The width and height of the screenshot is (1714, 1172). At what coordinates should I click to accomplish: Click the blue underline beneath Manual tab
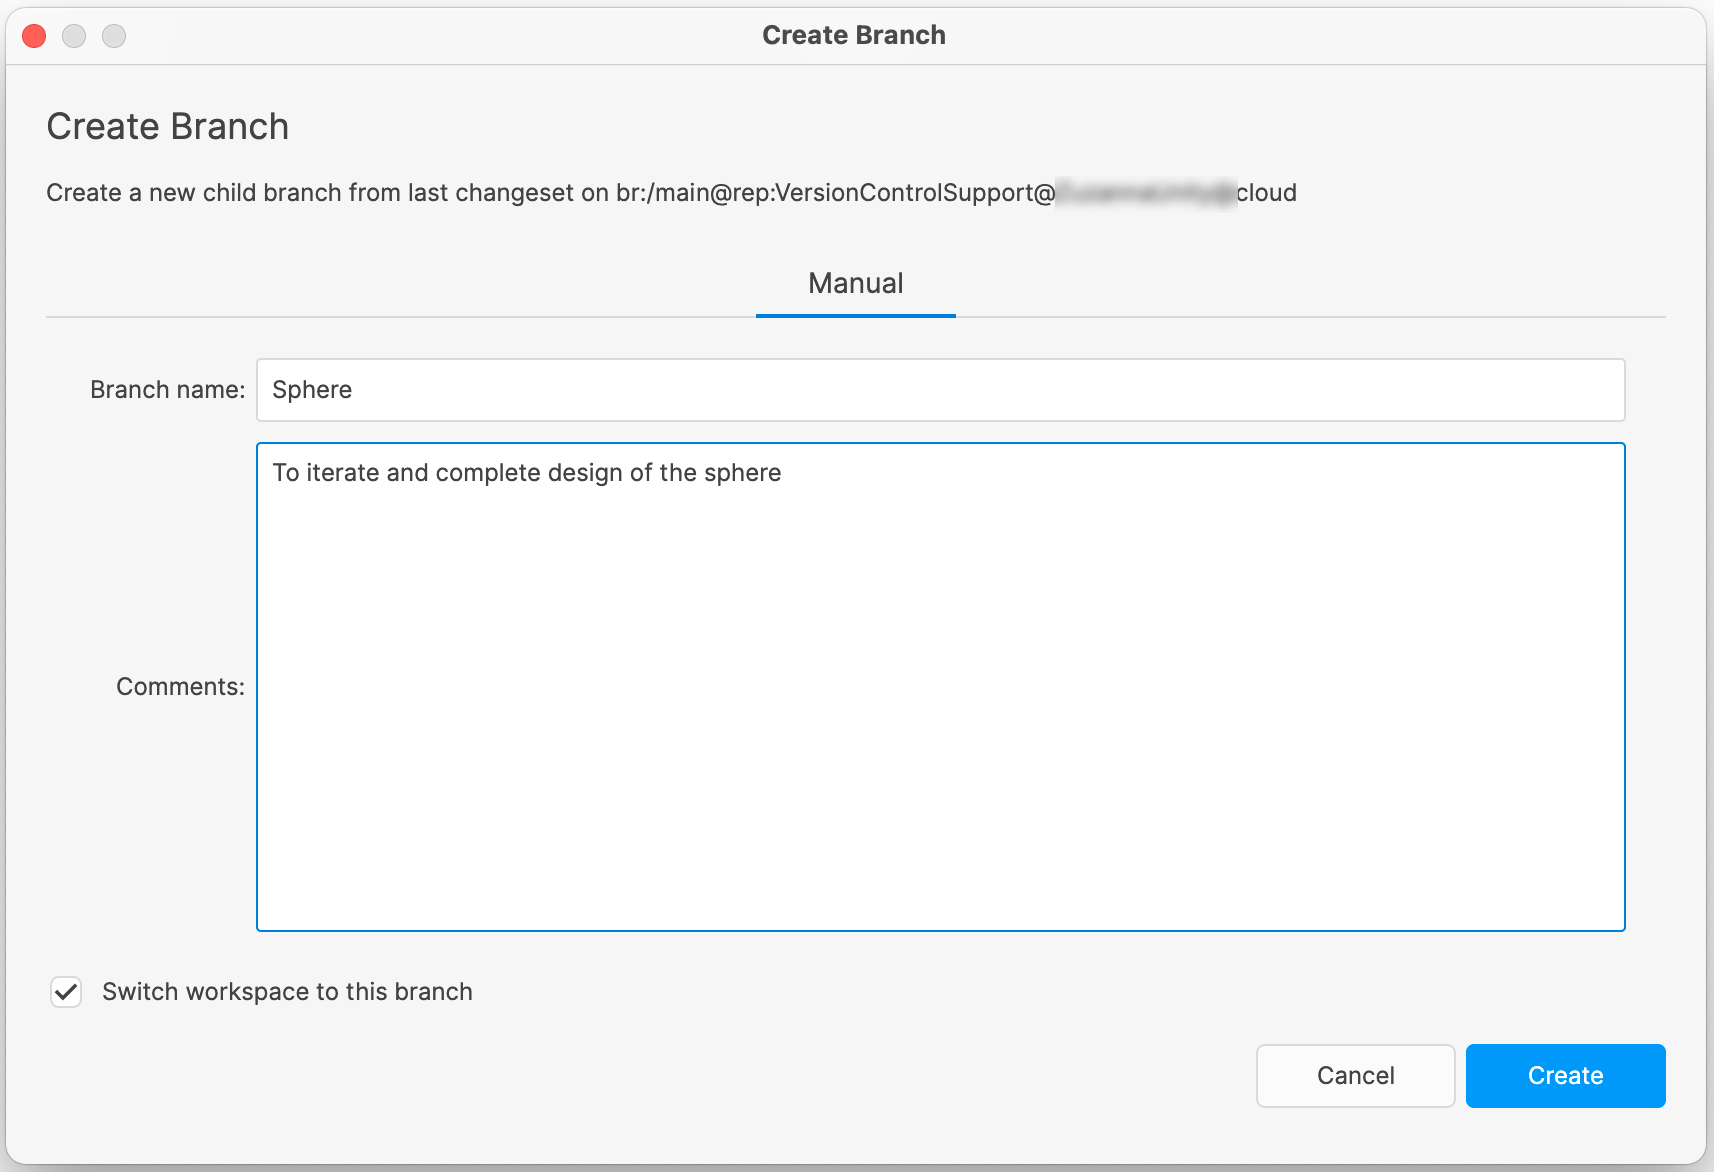856,316
